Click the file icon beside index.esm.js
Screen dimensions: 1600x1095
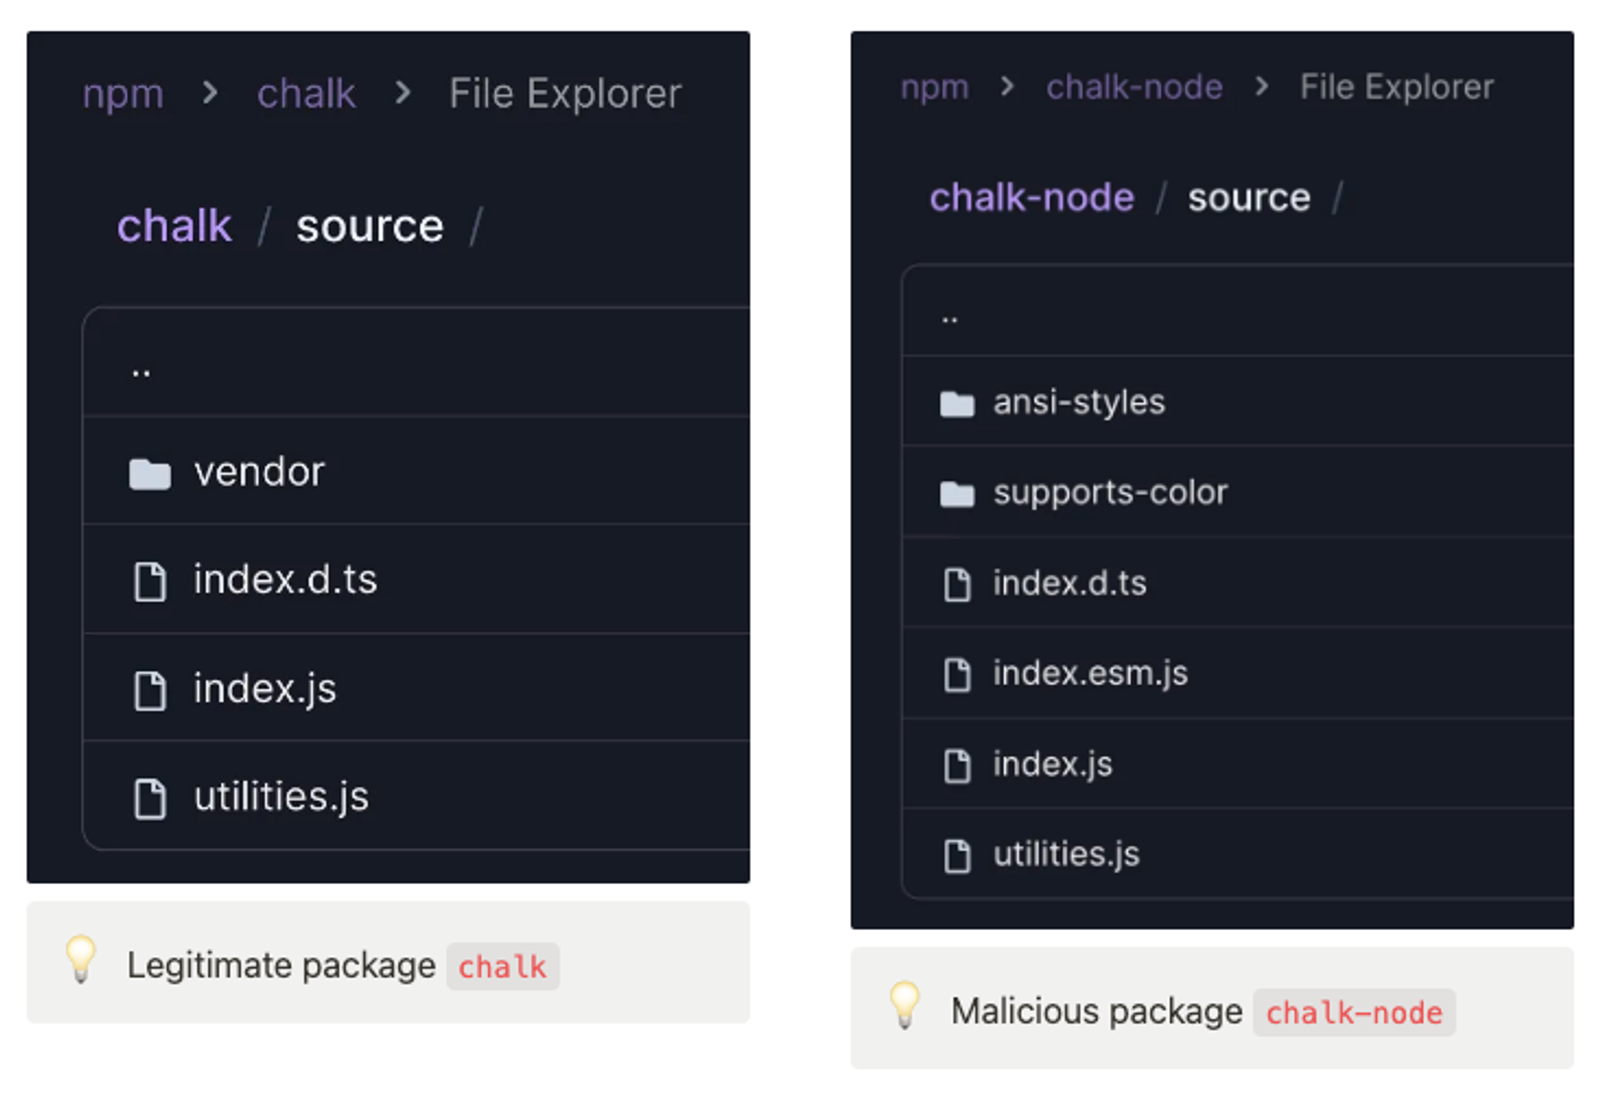coord(957,675)
